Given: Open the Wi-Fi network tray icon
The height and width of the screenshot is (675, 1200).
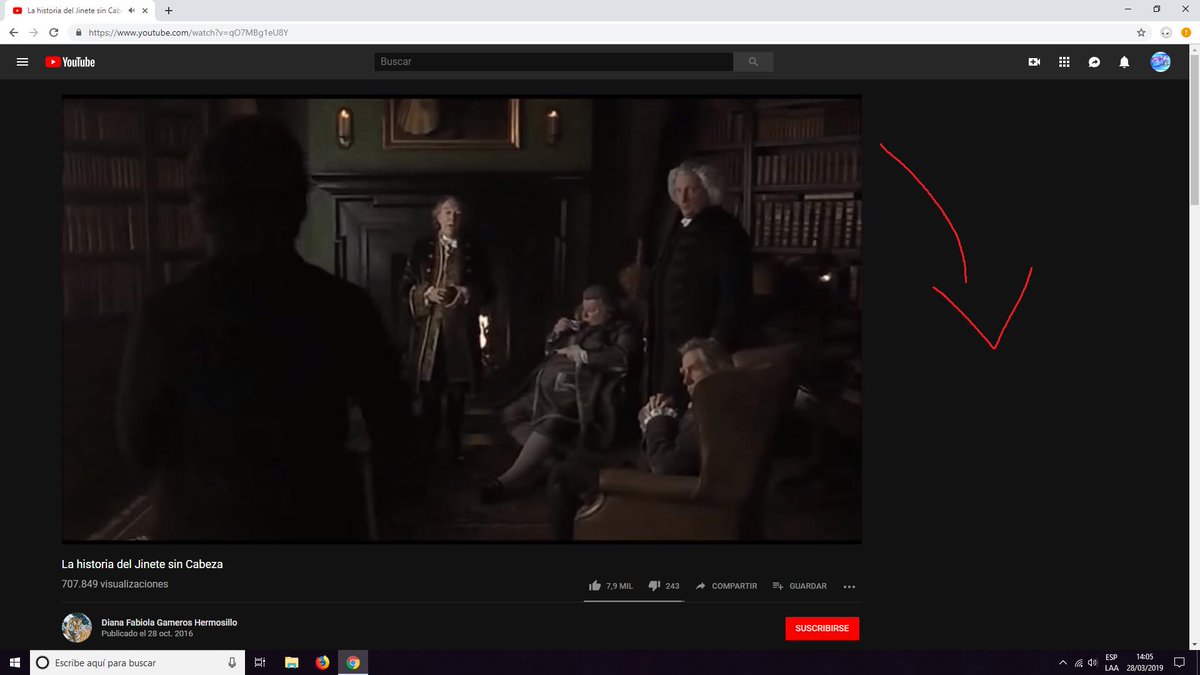Looking at the screenshot, I should tap(1078, 663).
